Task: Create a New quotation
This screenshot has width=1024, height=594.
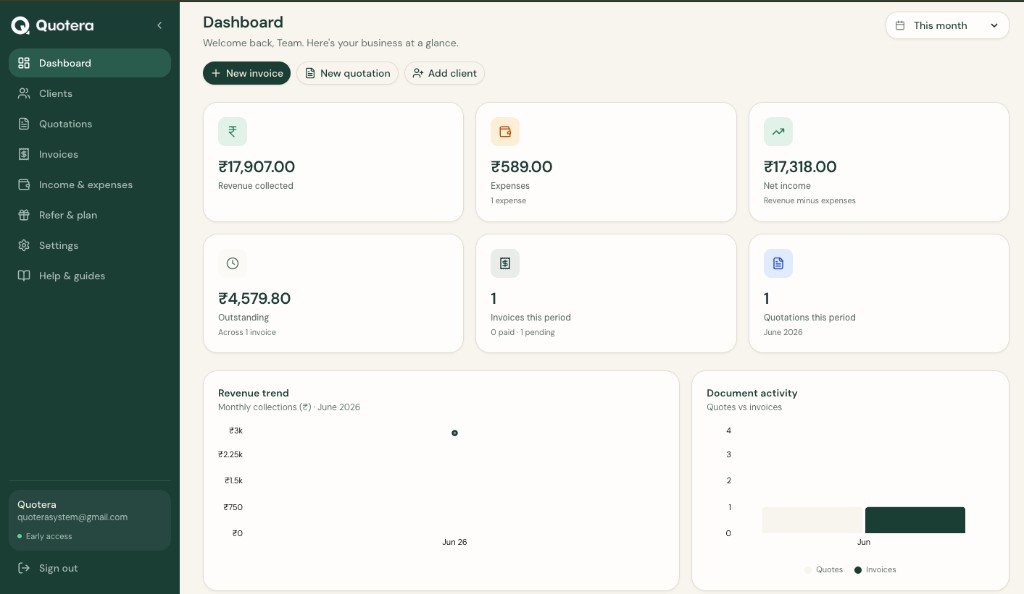Action: [x=347, y=73]
